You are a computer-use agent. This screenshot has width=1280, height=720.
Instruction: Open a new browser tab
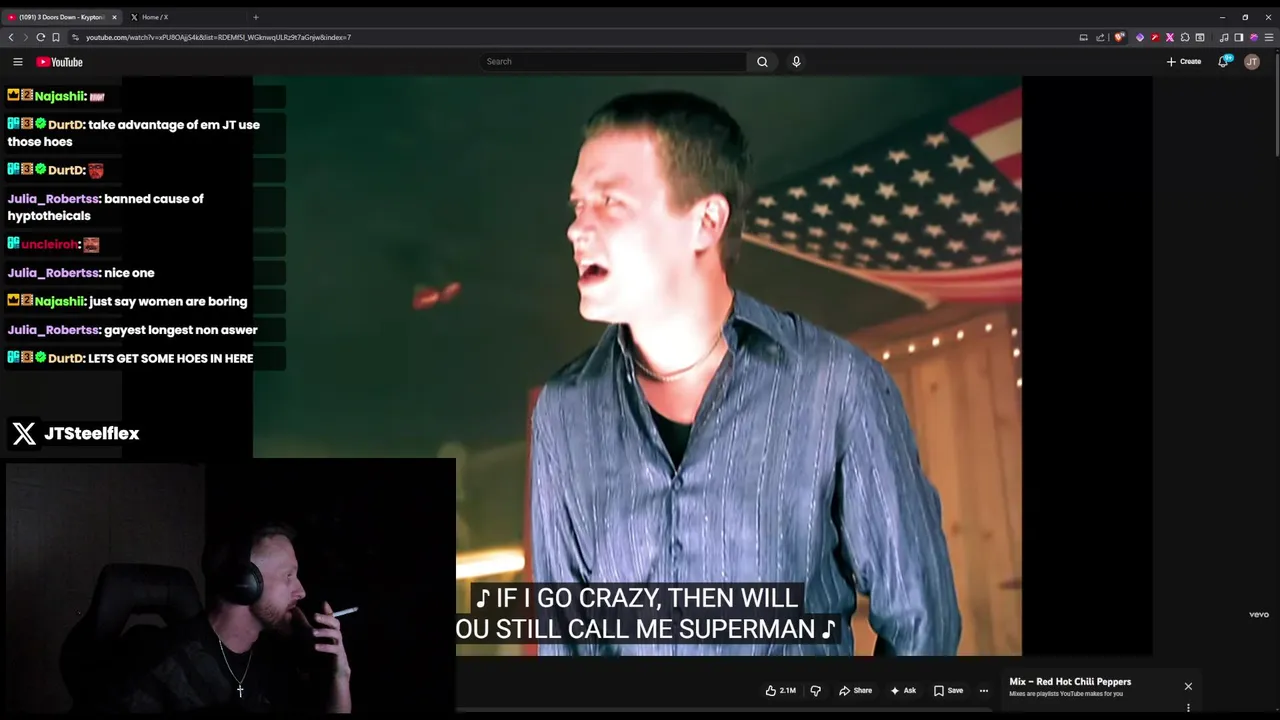256,17
